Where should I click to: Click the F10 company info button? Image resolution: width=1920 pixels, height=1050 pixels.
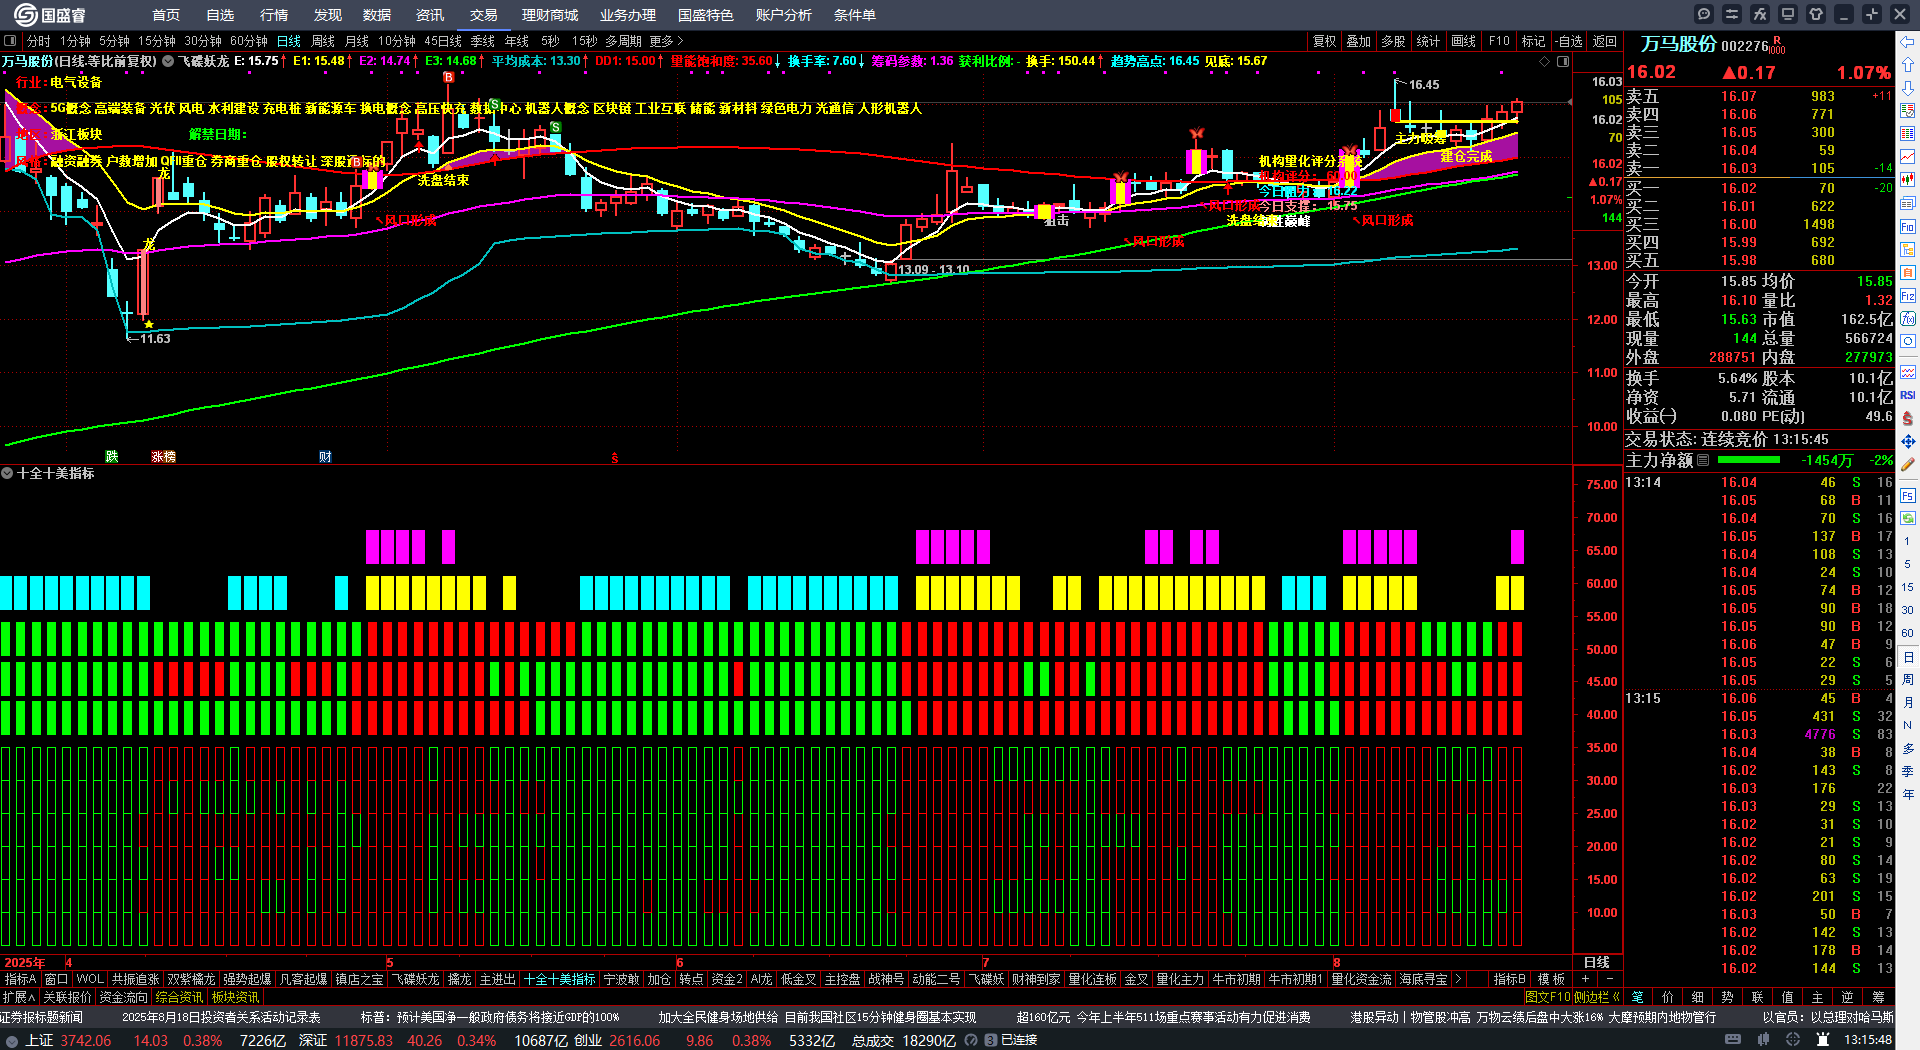pyautogui.click(x=1499, y=41)
